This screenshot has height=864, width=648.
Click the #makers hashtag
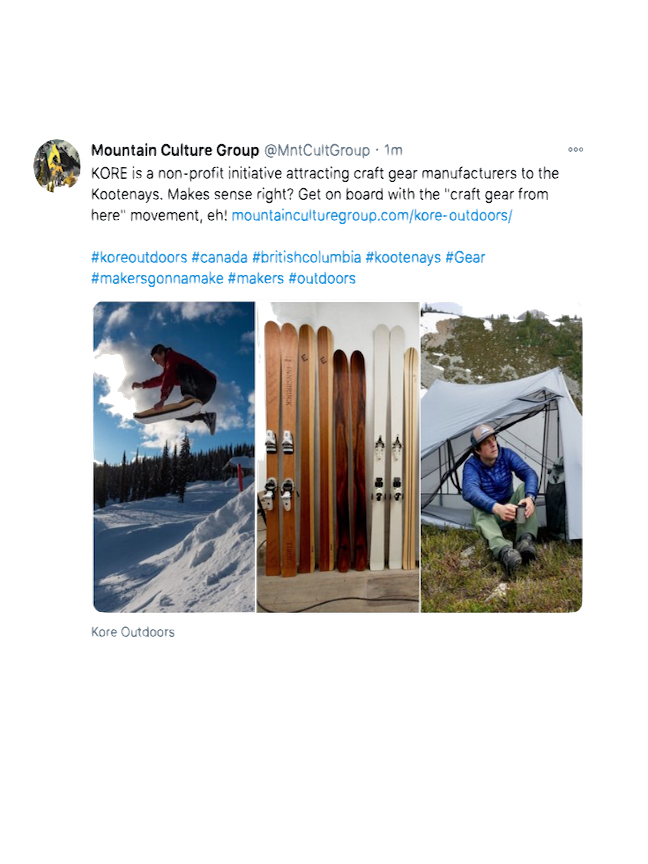coord(256,278)
